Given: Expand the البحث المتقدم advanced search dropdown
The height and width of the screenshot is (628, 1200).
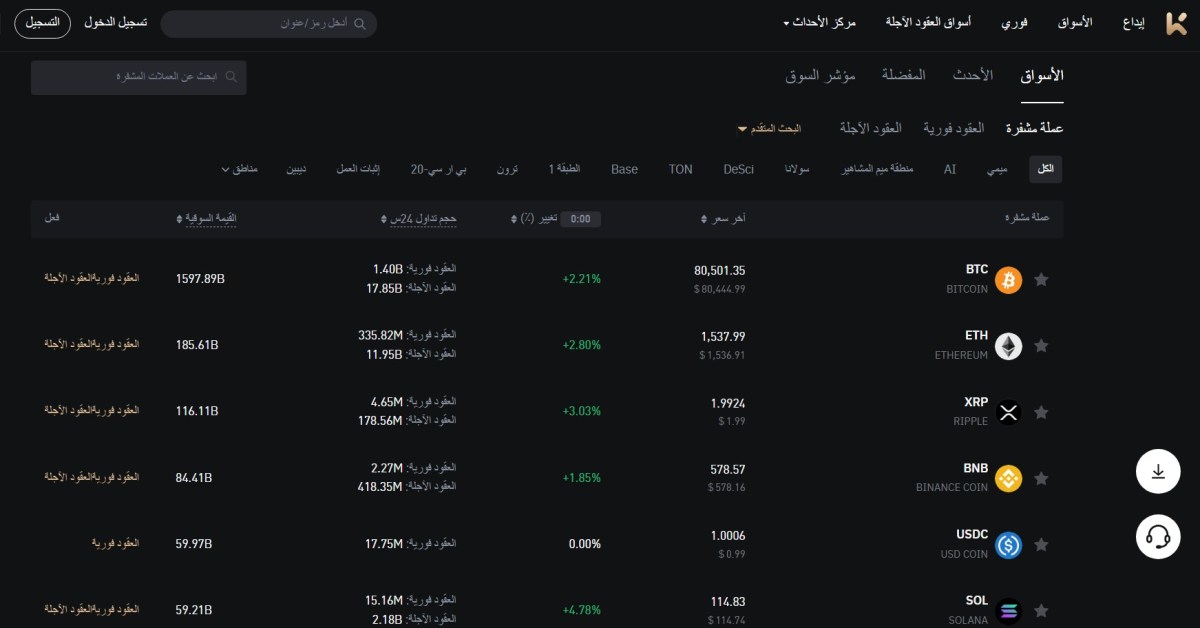Looking at the screenshot, I should point(770,129).
